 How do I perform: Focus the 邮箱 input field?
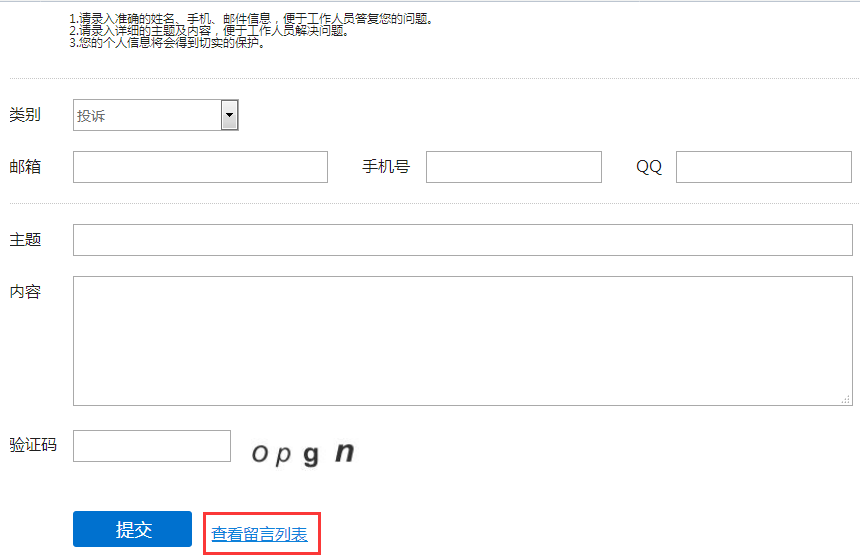click(x=200, y=167)
